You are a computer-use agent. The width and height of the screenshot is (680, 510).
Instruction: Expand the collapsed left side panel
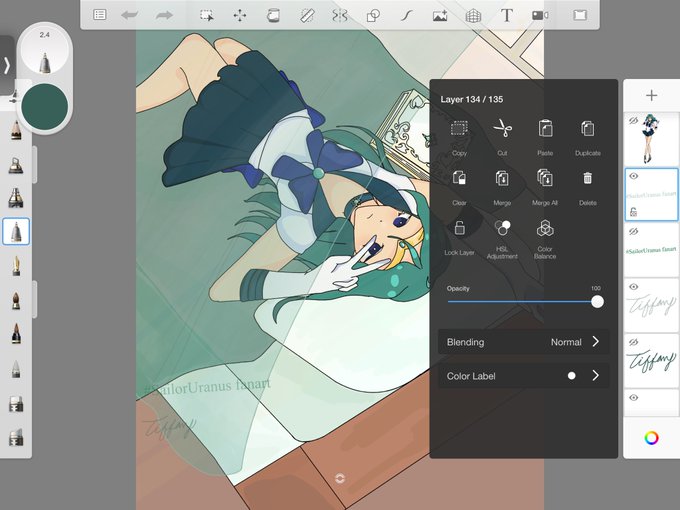click(x=7, y=65)
